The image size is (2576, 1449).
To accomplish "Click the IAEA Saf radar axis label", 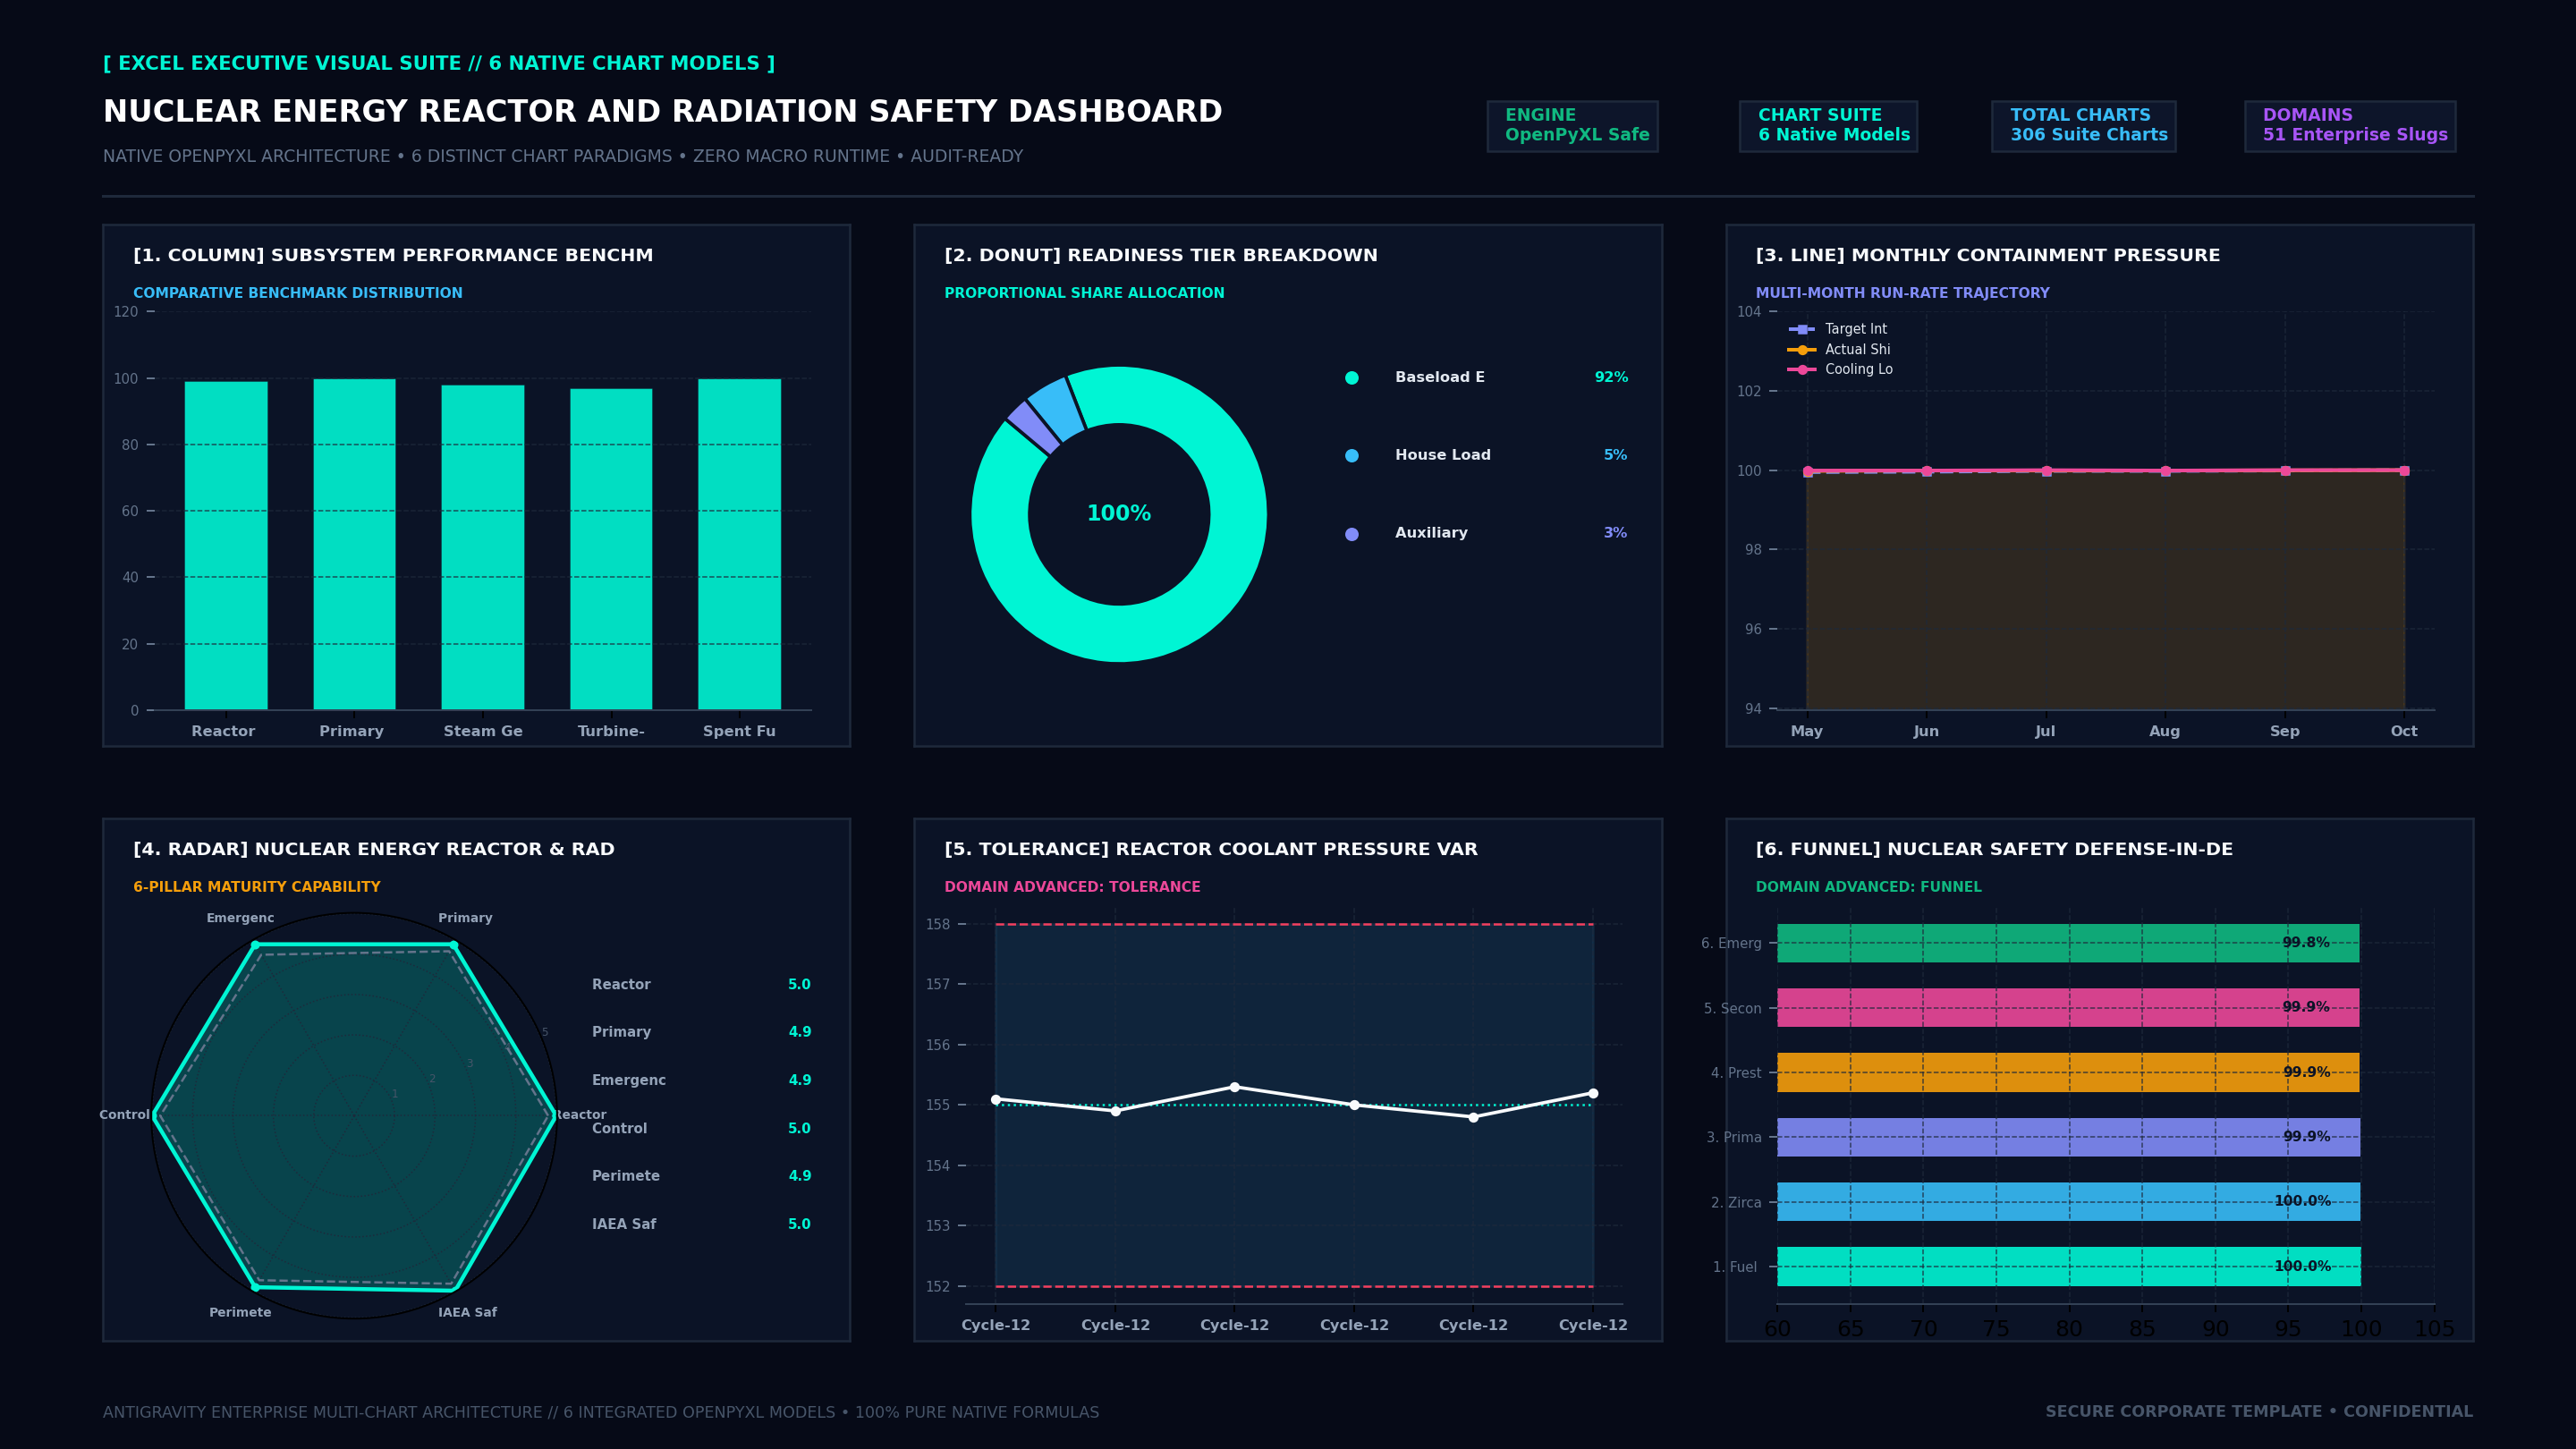I will click(467, 1312).
